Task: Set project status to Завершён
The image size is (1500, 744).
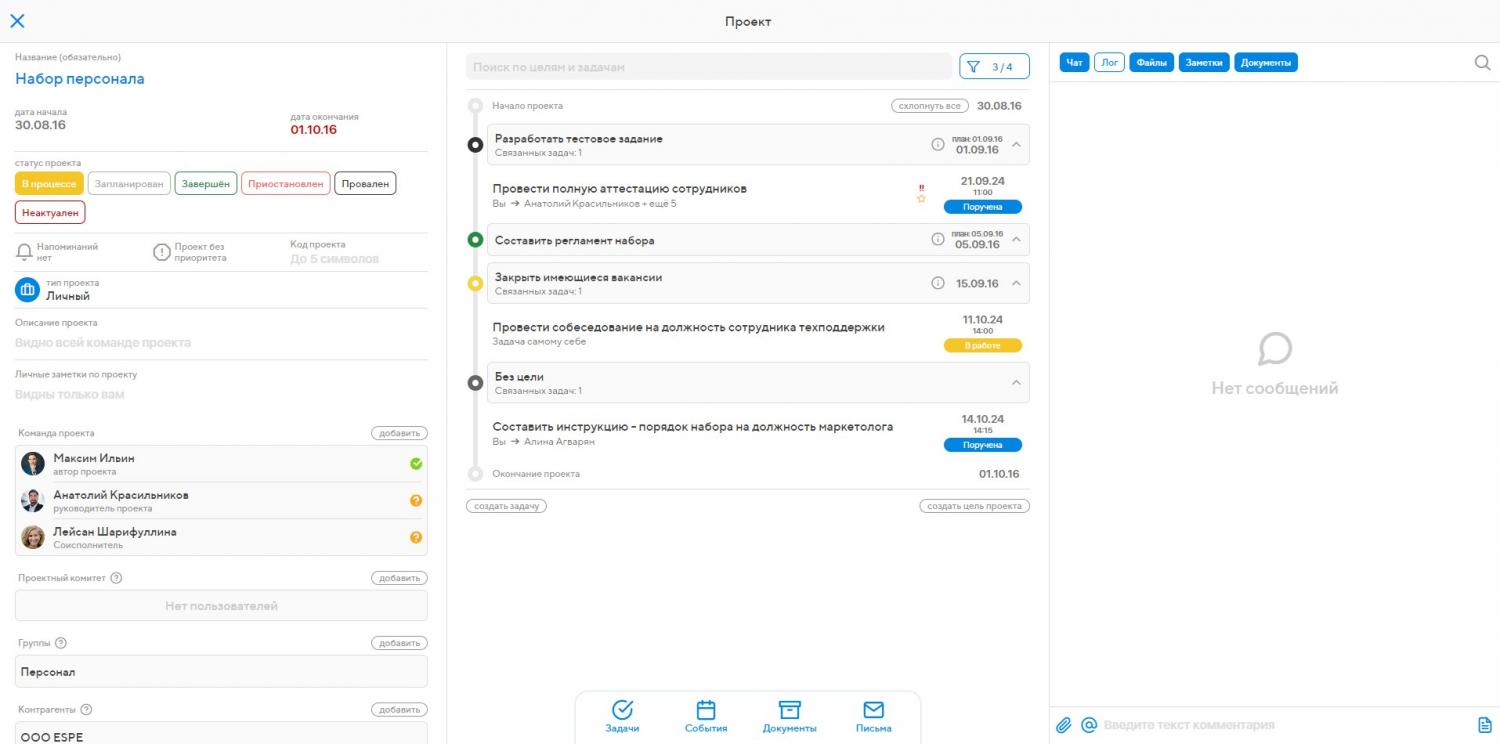Action: (205, 184)
